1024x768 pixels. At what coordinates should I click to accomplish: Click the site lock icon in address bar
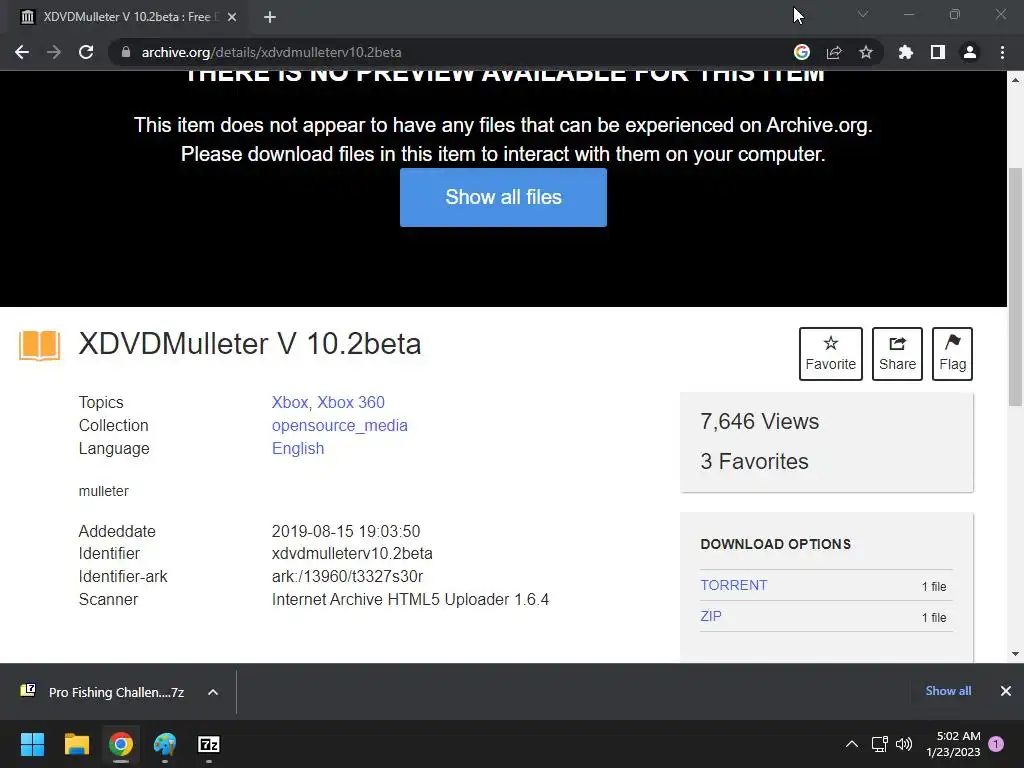point(126,52)
